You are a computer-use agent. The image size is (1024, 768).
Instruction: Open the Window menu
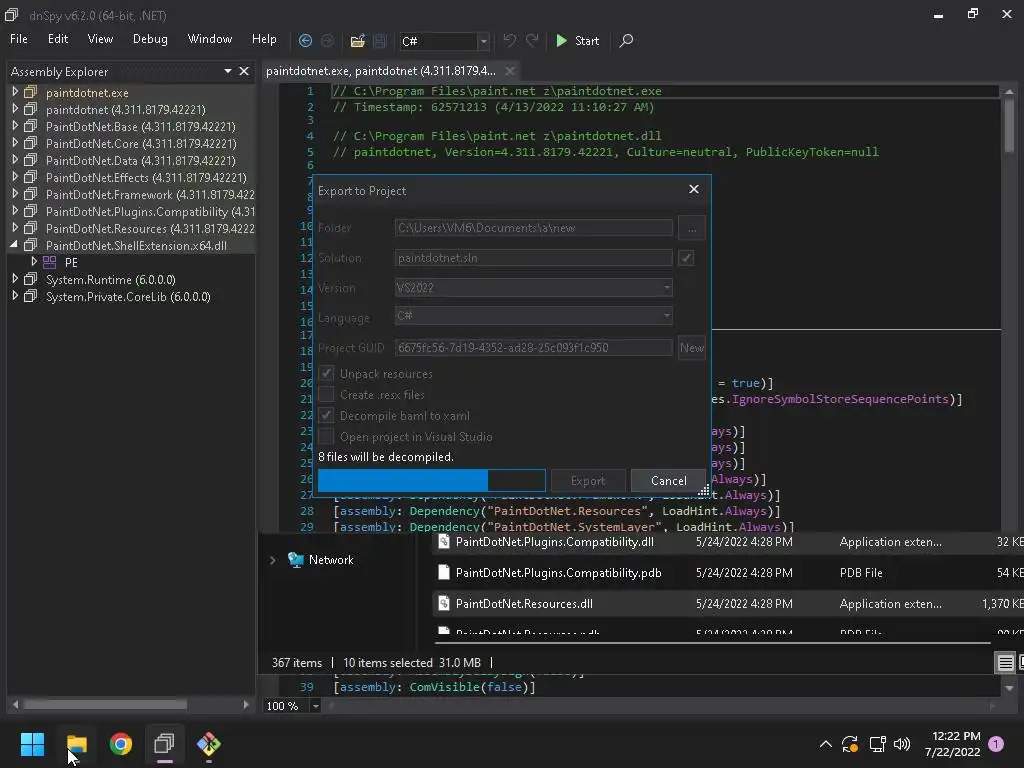pyautogui.click(x=210, y=39)
